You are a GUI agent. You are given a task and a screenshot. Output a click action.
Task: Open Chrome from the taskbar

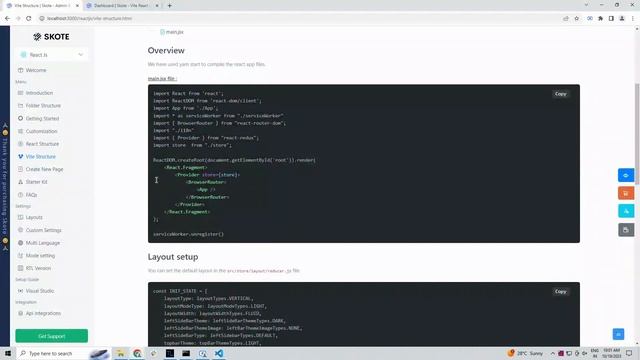coord(137,353)
